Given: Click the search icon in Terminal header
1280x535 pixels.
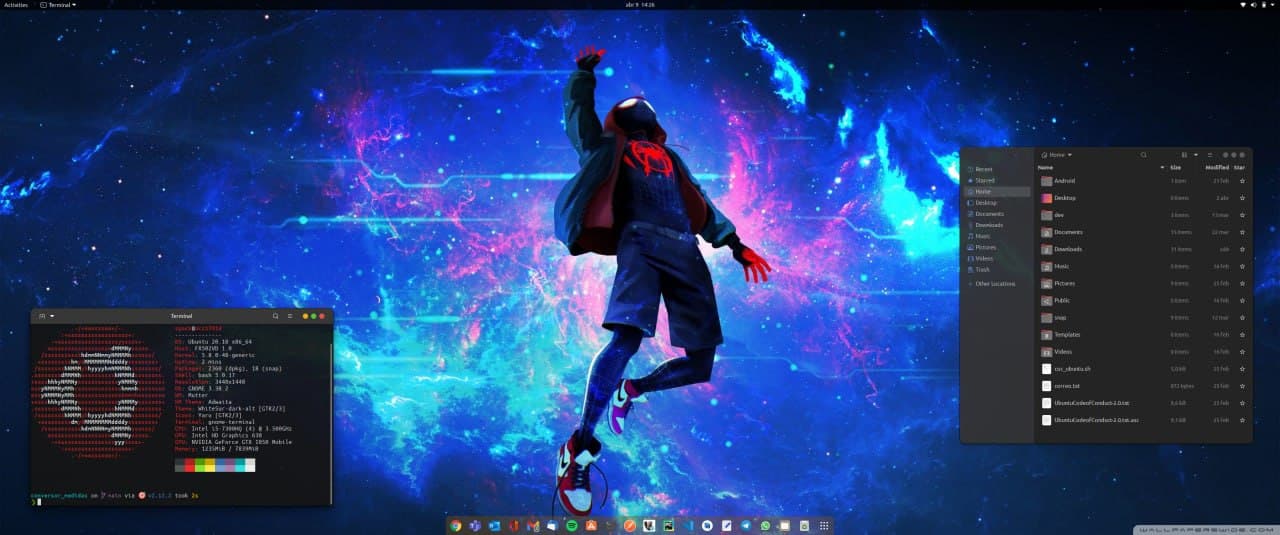Looking at the screenshot, I should pyautogui.click(x=276, y=316).
